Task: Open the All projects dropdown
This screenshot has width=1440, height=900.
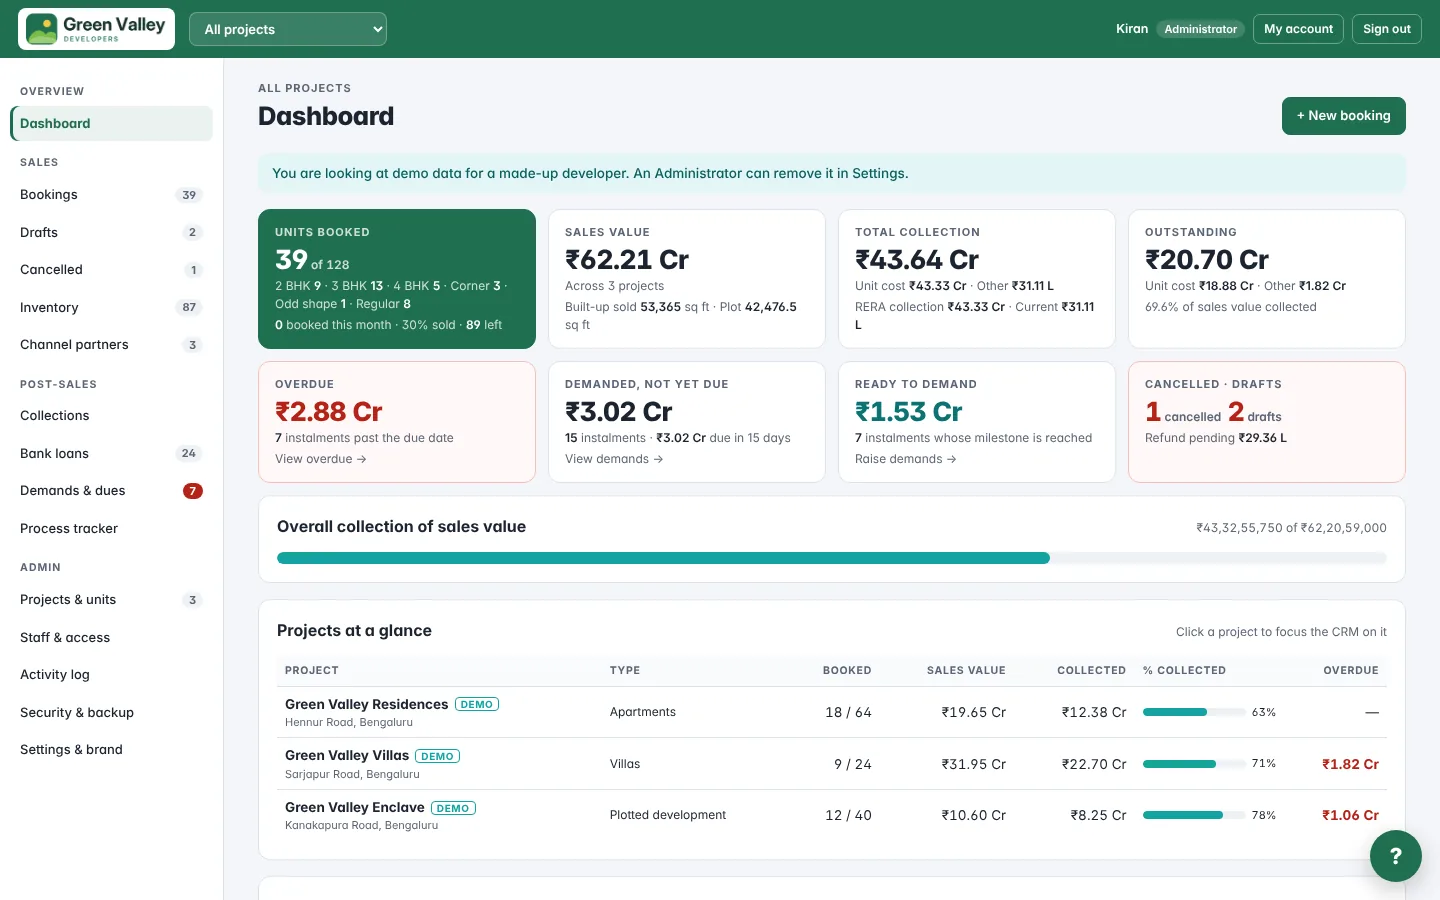Action: click(288, 29)
